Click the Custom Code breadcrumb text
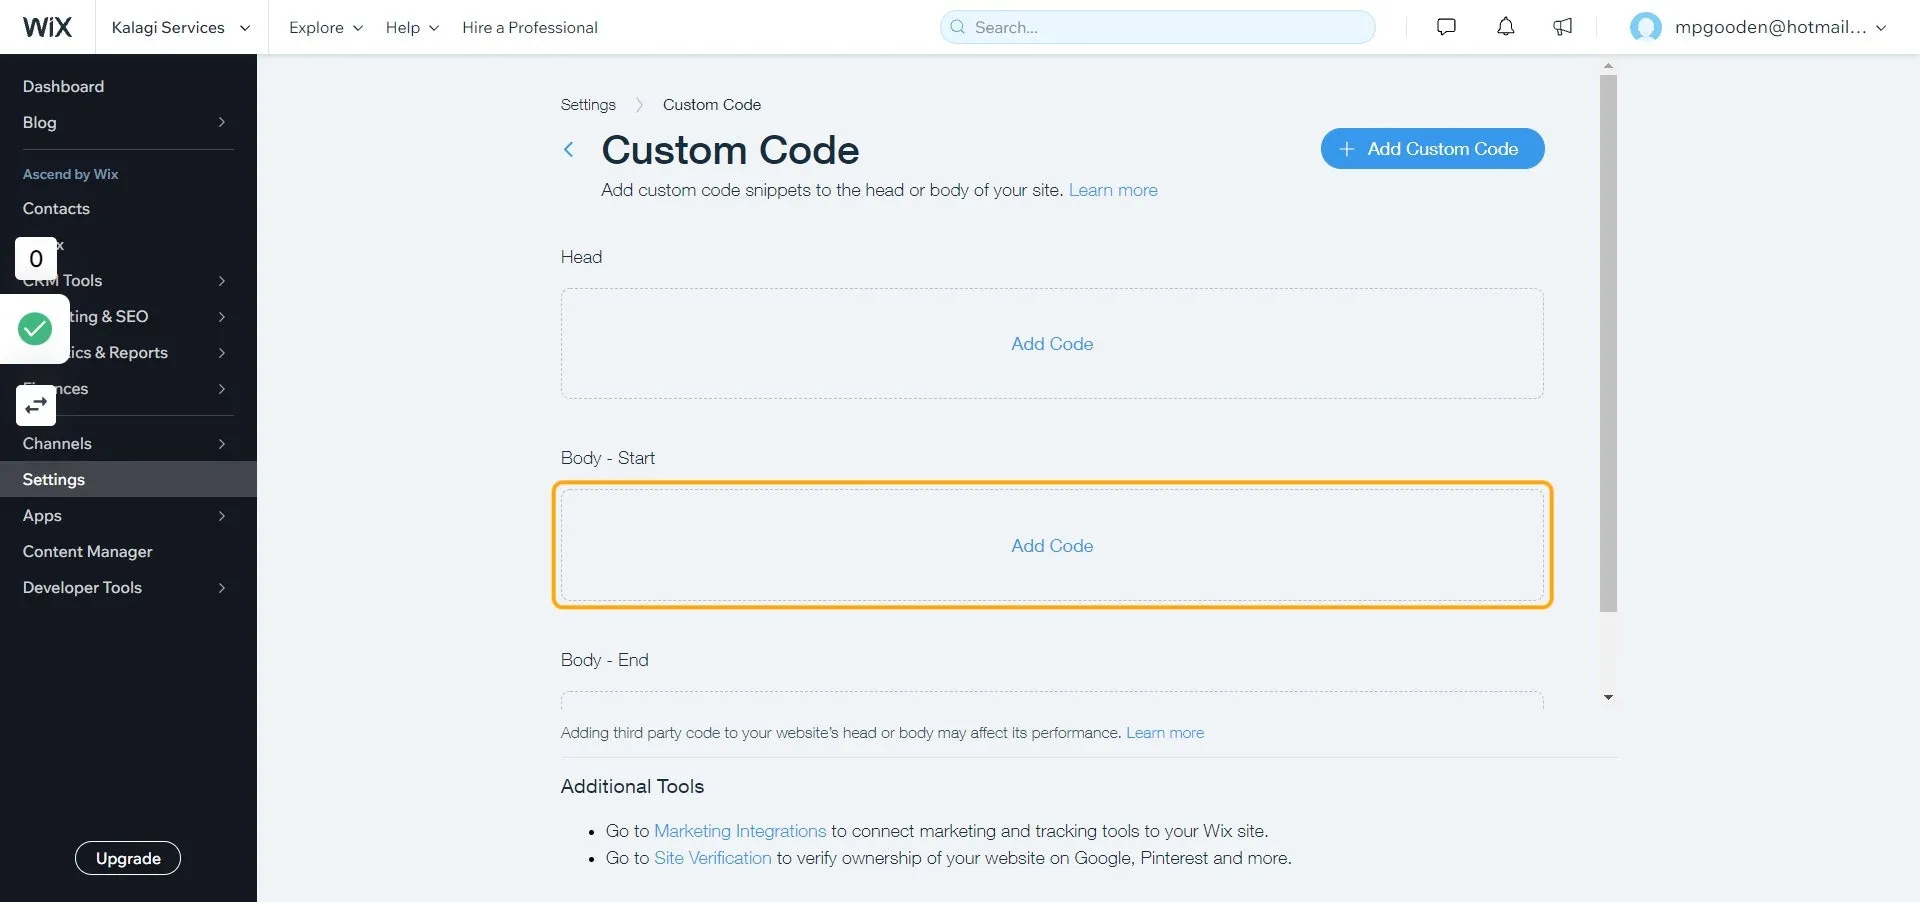Image resolution: width=1920 pixels, height=902 pixels. (712, 104)
